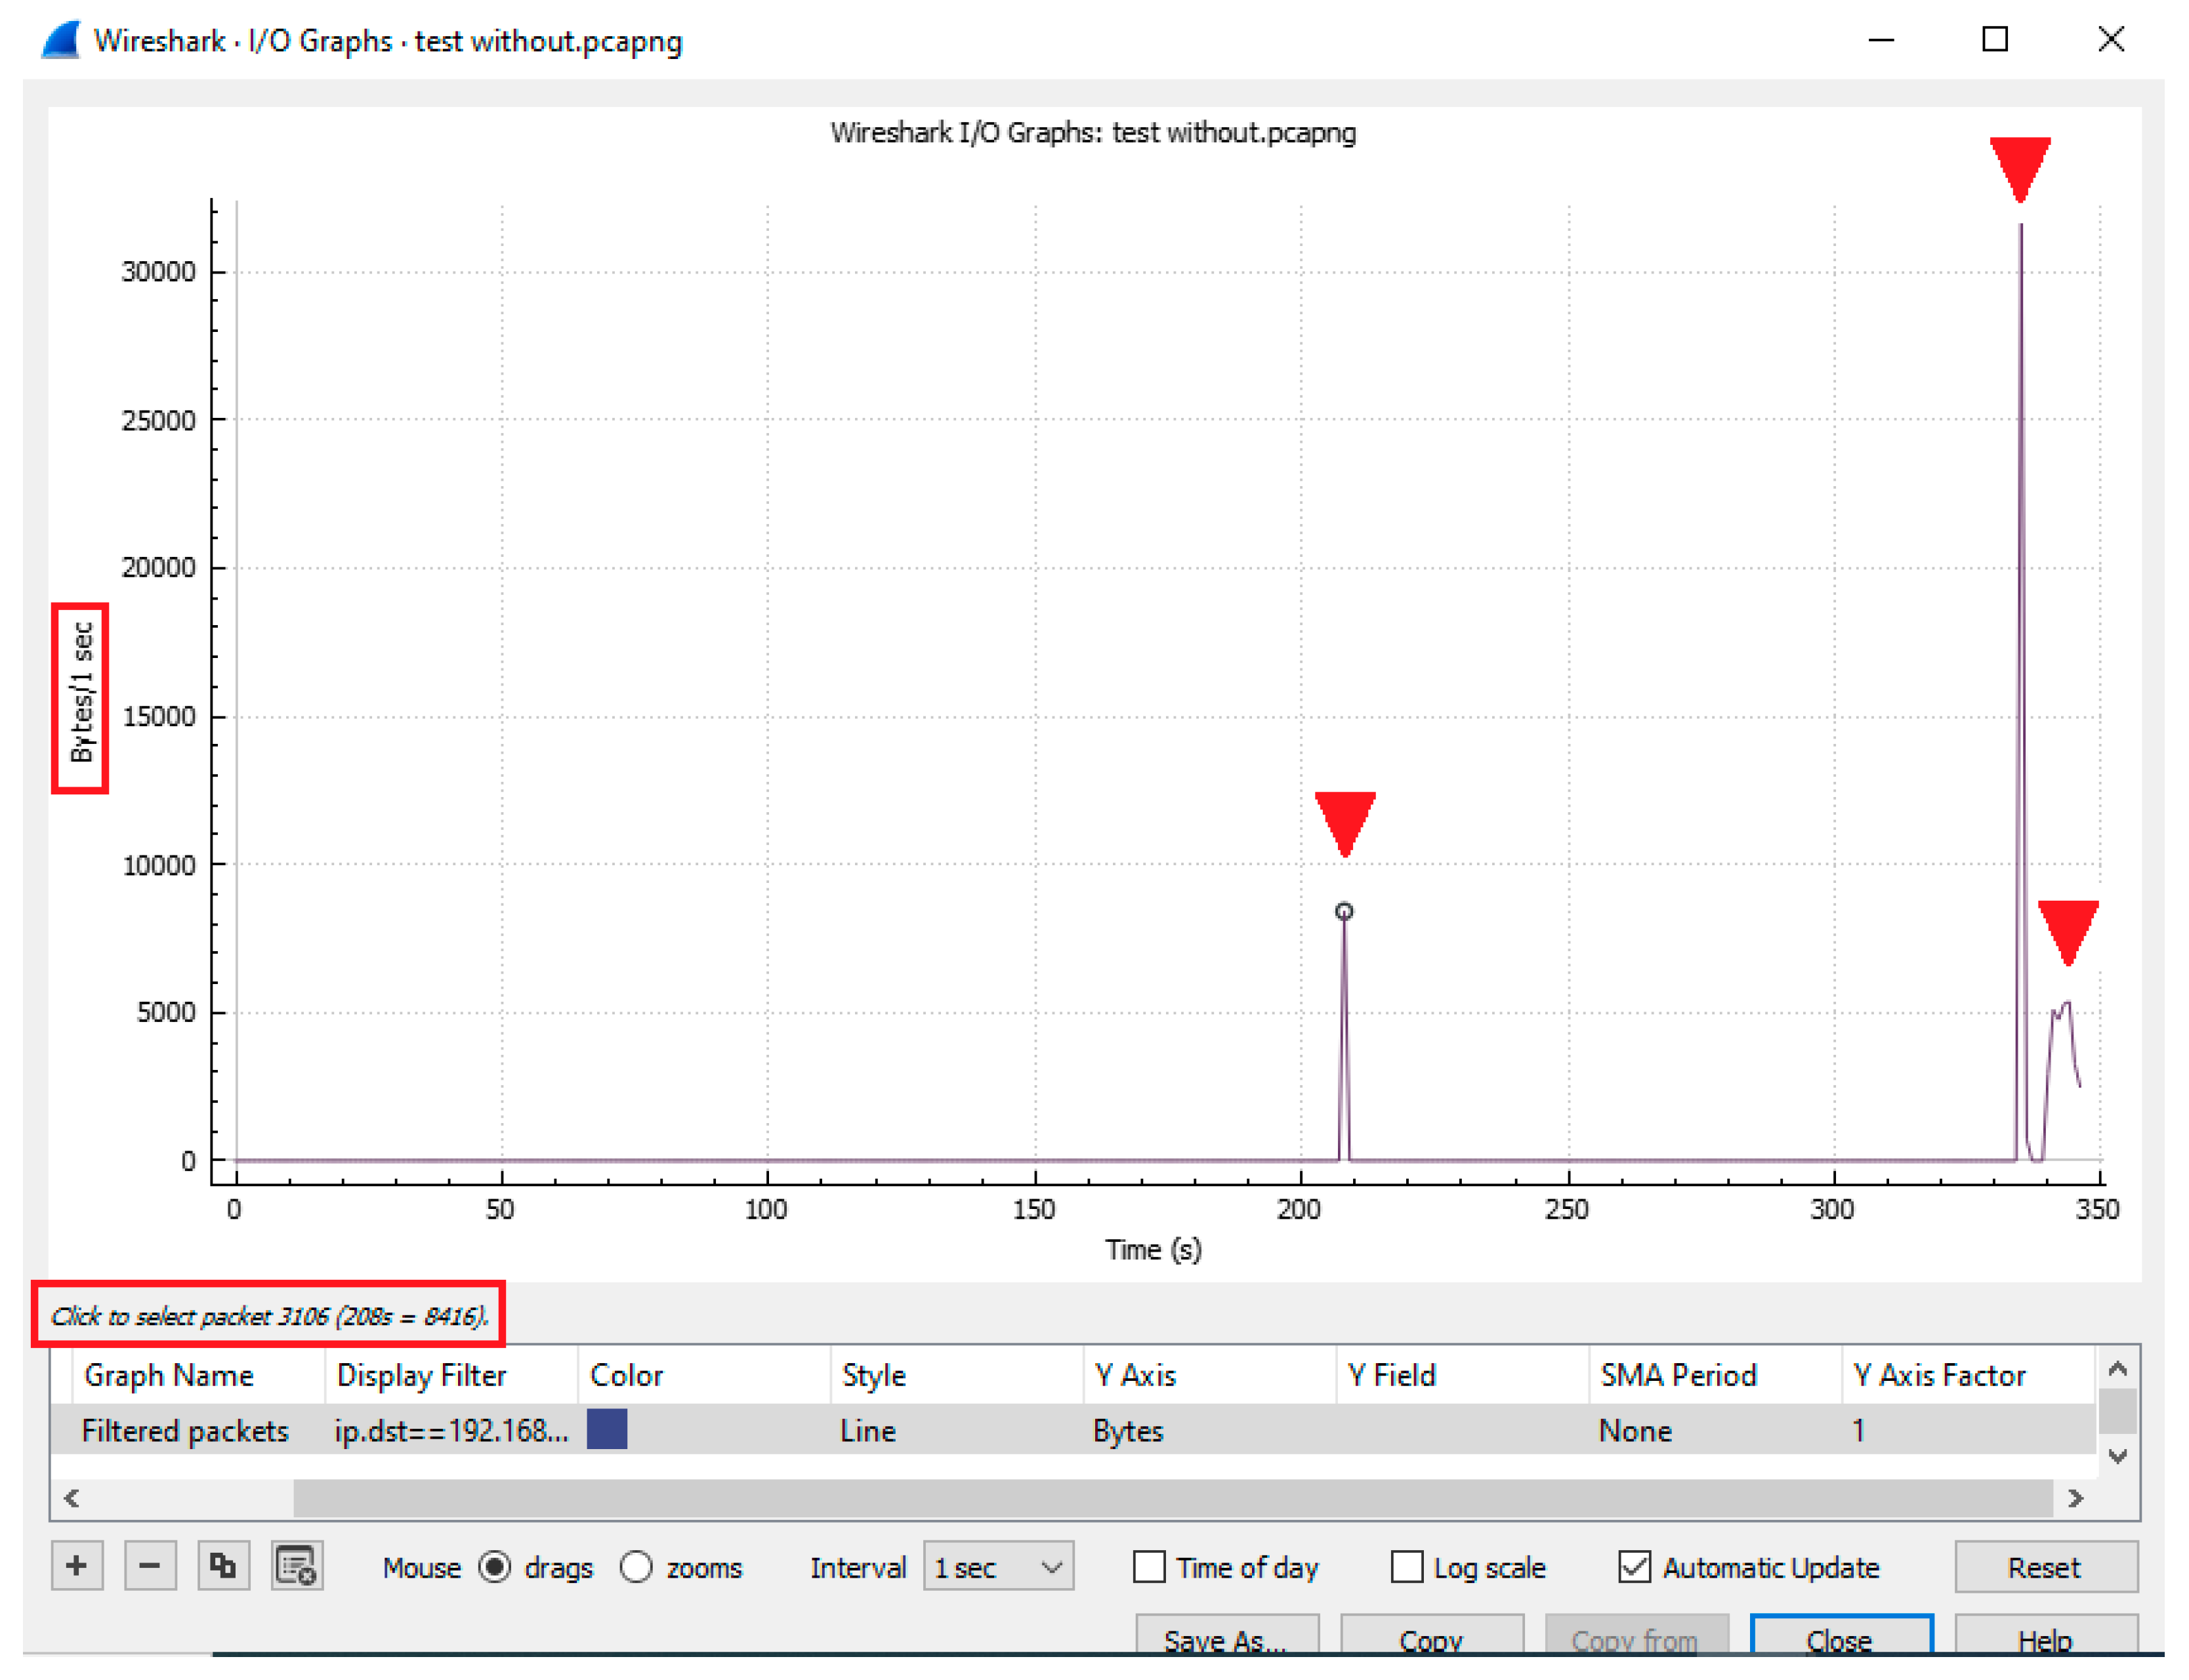Click the graph table scroll up arrow

(2118, 1369)
